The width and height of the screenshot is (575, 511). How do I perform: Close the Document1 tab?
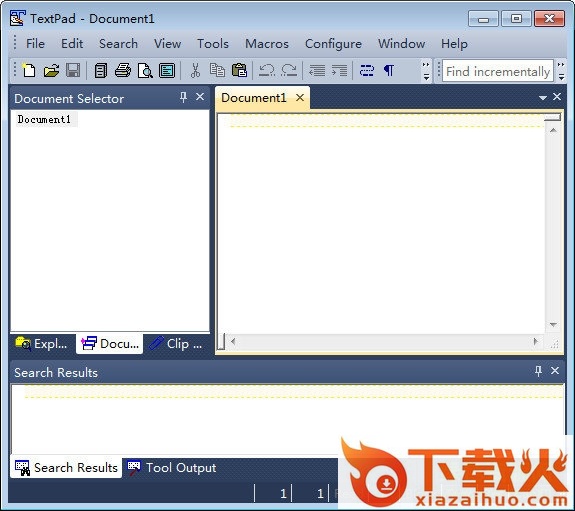[x=300, y=98]
